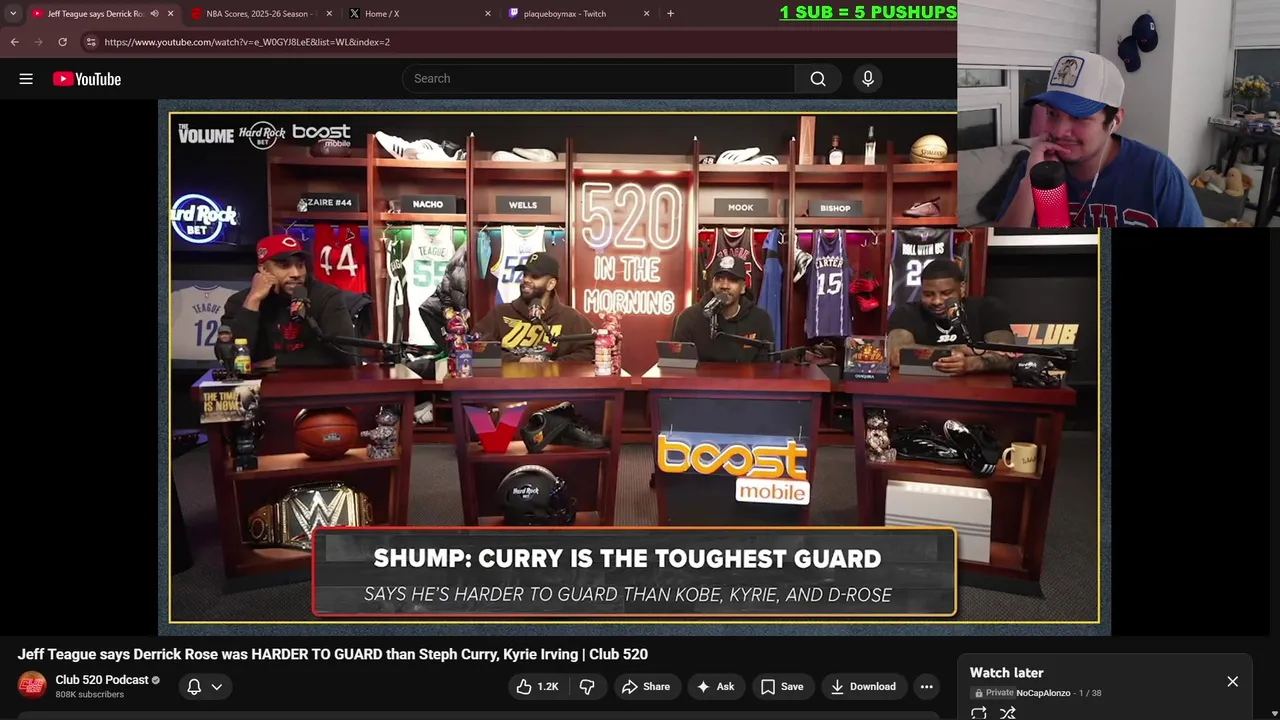Dislike the video
This screenshot has height=720, width=1280.
(587, 686)
